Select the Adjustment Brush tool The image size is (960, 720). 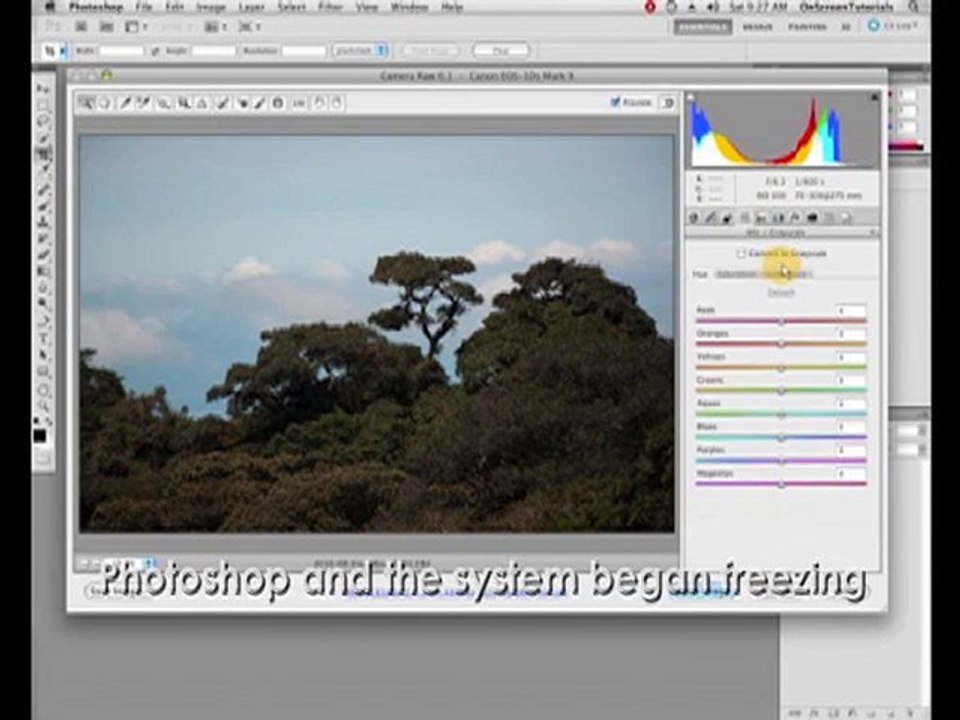[x=260, y=103]
